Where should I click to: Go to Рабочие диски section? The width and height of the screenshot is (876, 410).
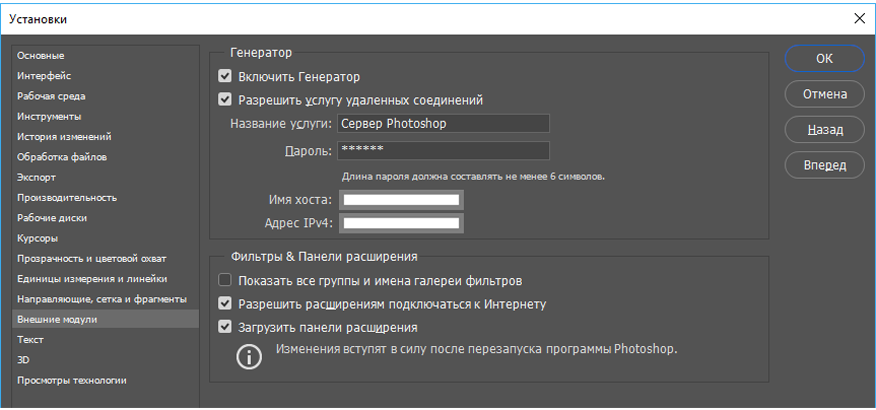point(52,217)
